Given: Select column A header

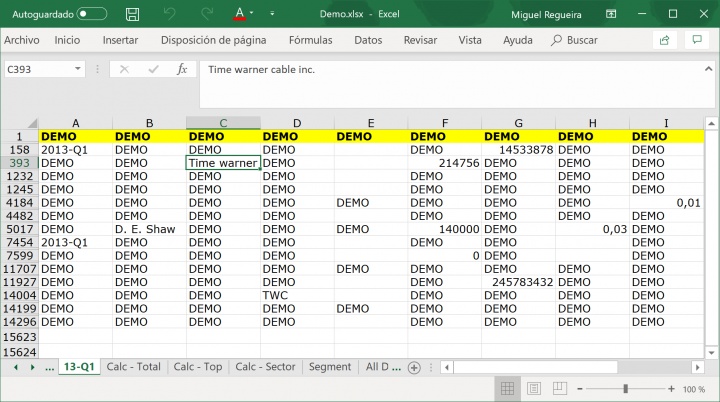Looking at the screenshot, I should [76, 123].
